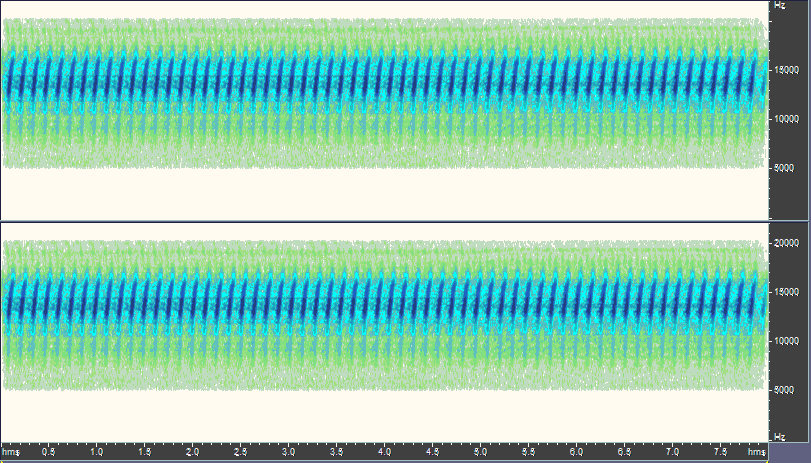The height and width of the screenshot is (463, 811).
Task: Click the 1.0 mark on the time ruler
Action: pos(97,452)
